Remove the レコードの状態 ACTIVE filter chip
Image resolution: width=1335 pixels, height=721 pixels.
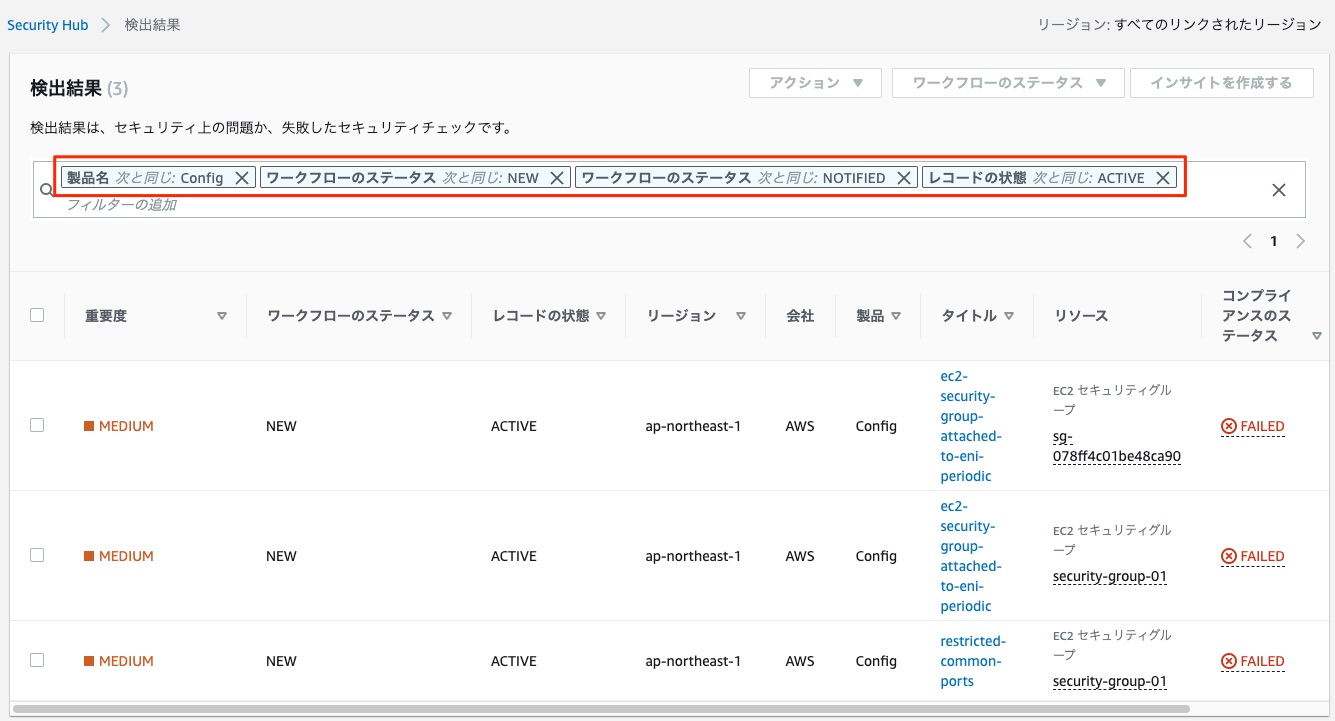(1162, 178)
